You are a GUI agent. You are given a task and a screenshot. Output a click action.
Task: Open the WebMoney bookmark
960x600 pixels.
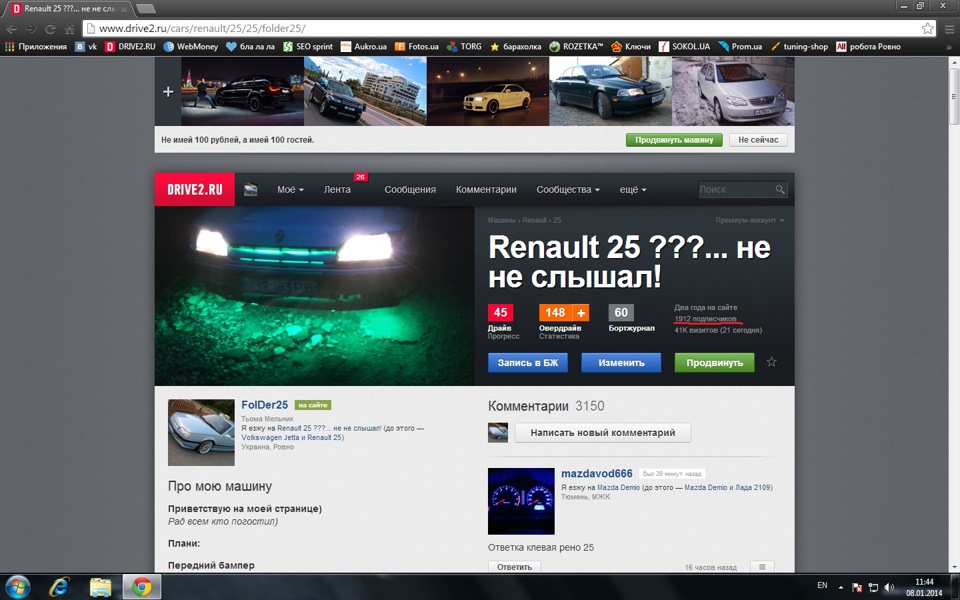[x=191, y=47]
